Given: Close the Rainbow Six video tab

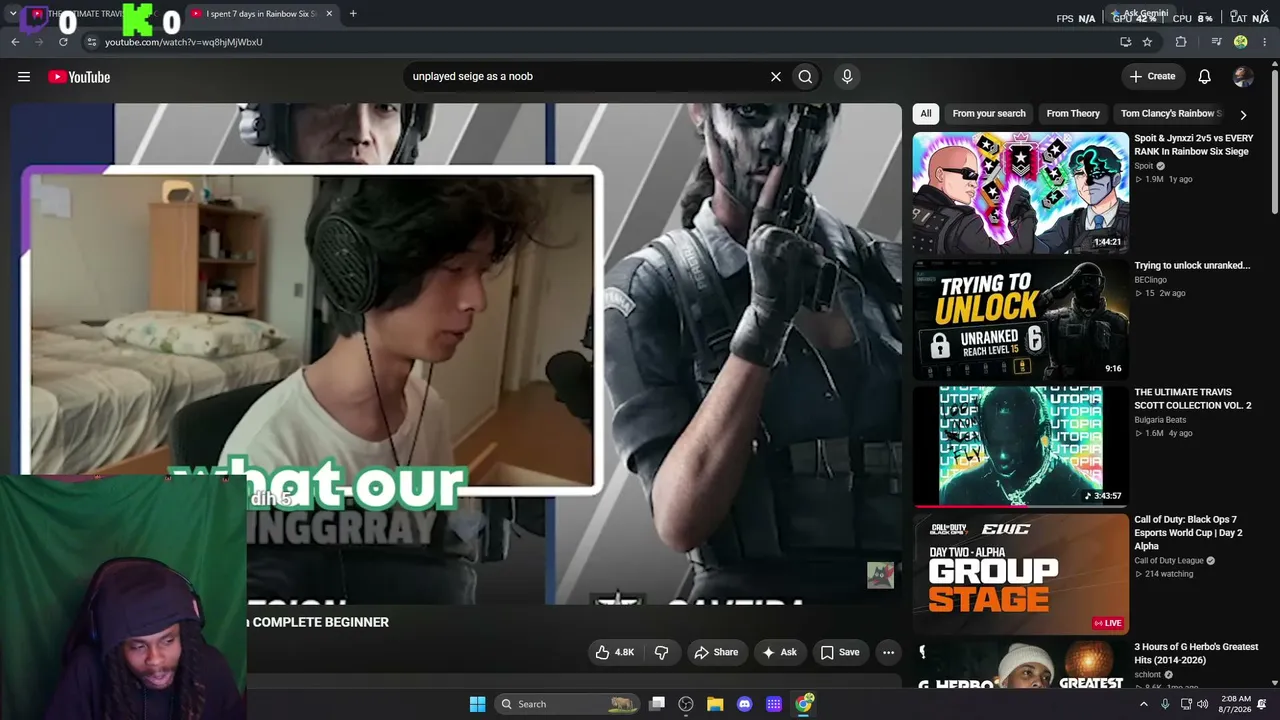Looking at the screenshot, I should pyautogui.click(x=329, y=14).
